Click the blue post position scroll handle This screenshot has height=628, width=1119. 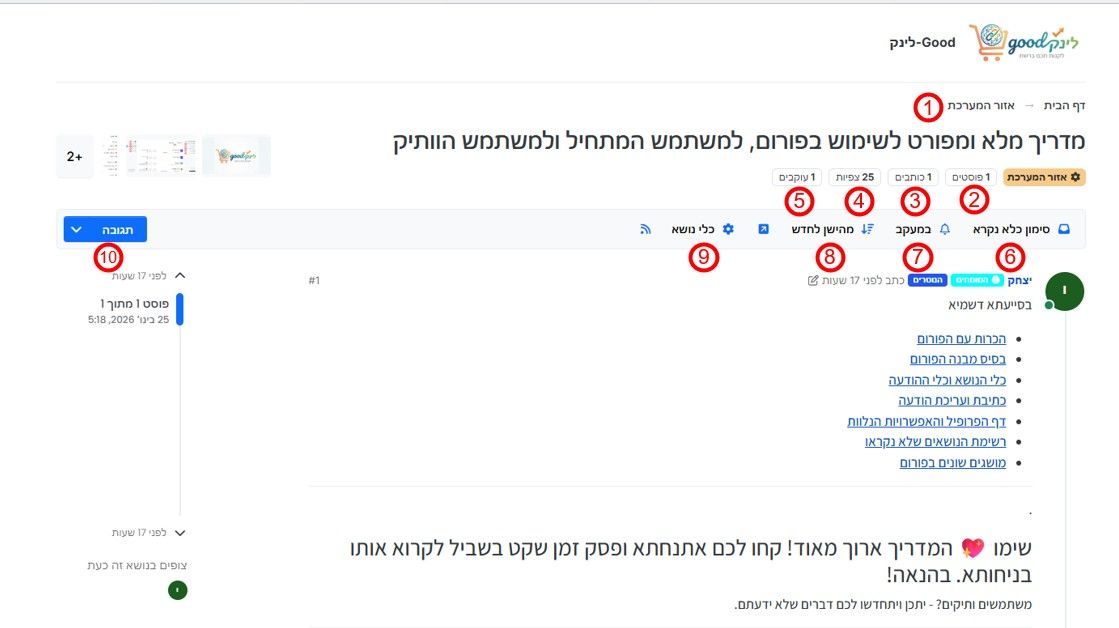tap(180, 310)
